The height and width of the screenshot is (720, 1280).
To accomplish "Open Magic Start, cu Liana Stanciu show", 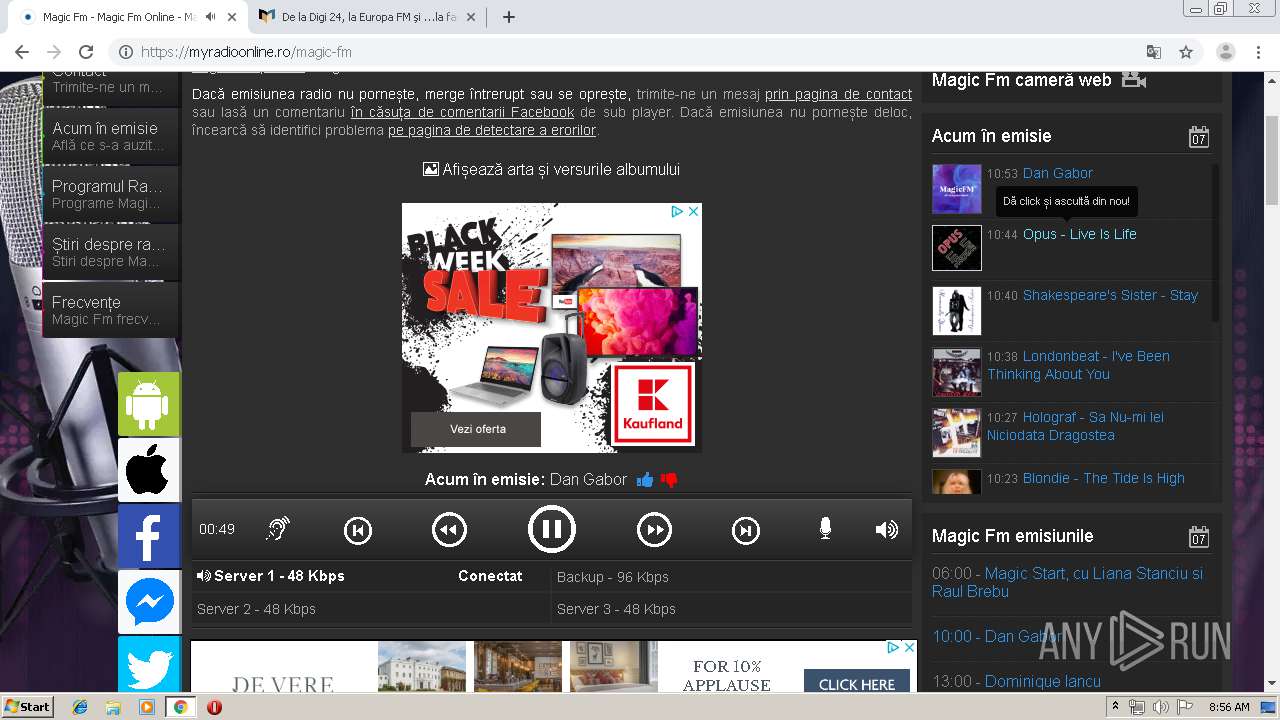I will 1068,582.
